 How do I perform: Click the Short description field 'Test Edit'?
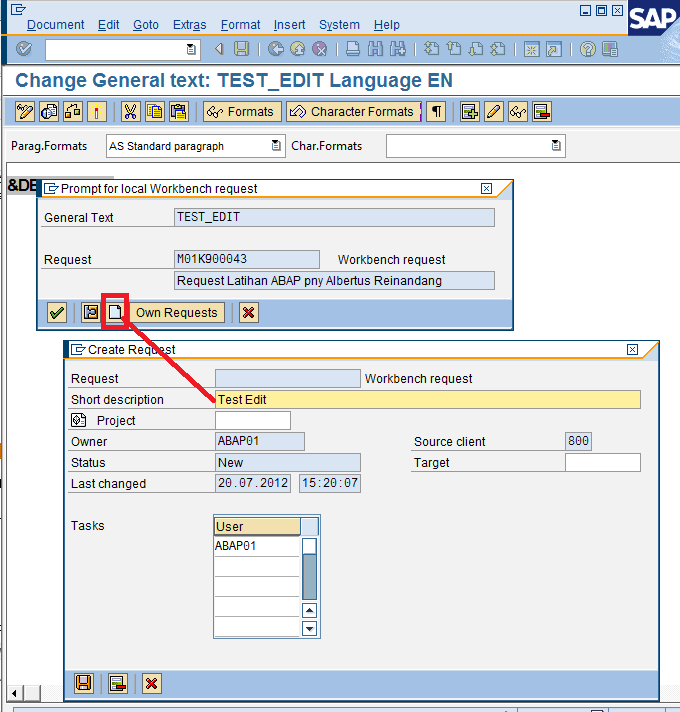click(x=428, y=400)
